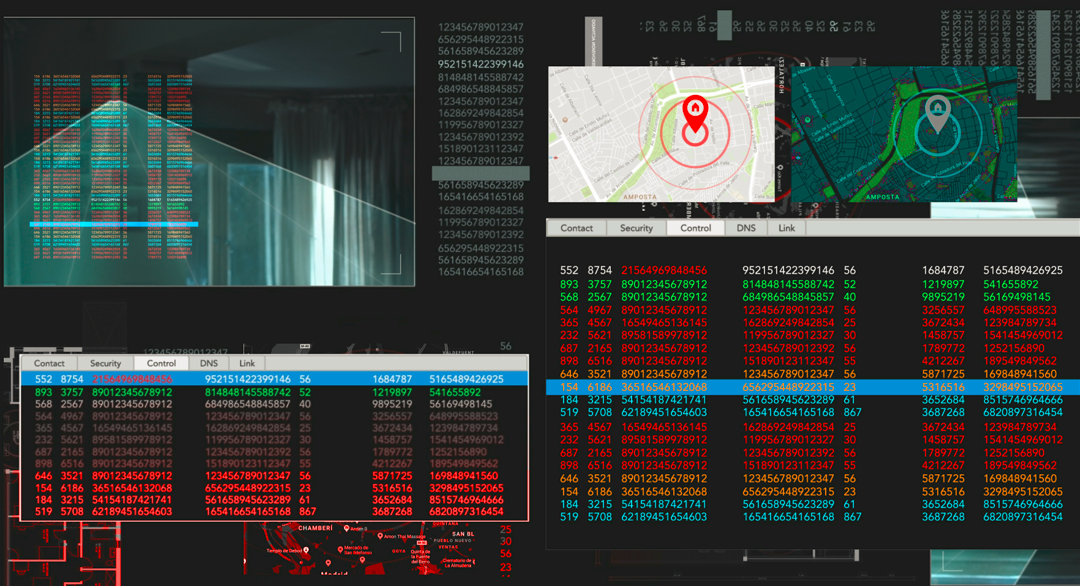Open the Link tab on the right table

click(x=787, y=228)
